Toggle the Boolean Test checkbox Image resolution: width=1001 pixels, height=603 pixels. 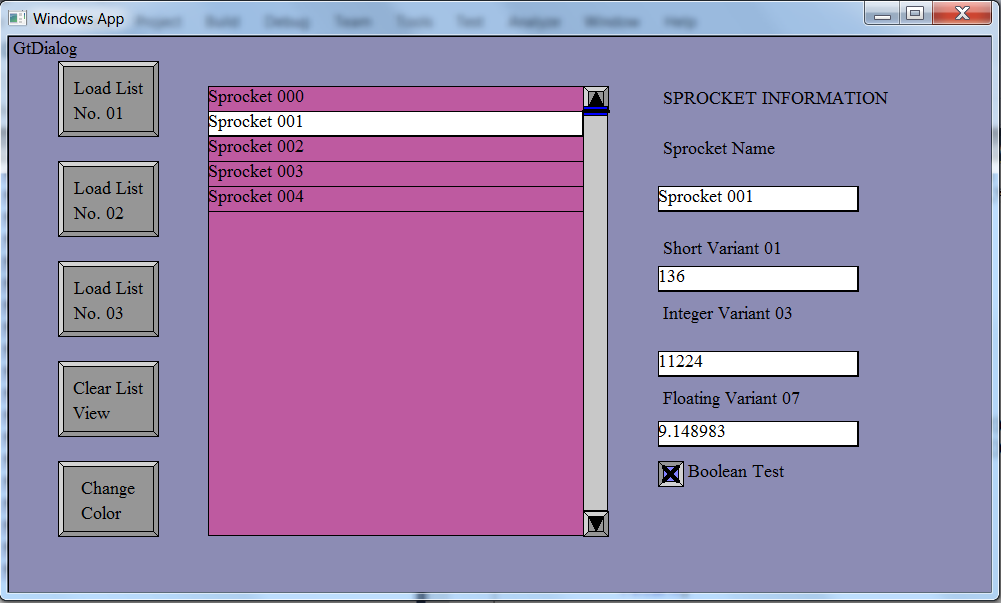(670, 473)
